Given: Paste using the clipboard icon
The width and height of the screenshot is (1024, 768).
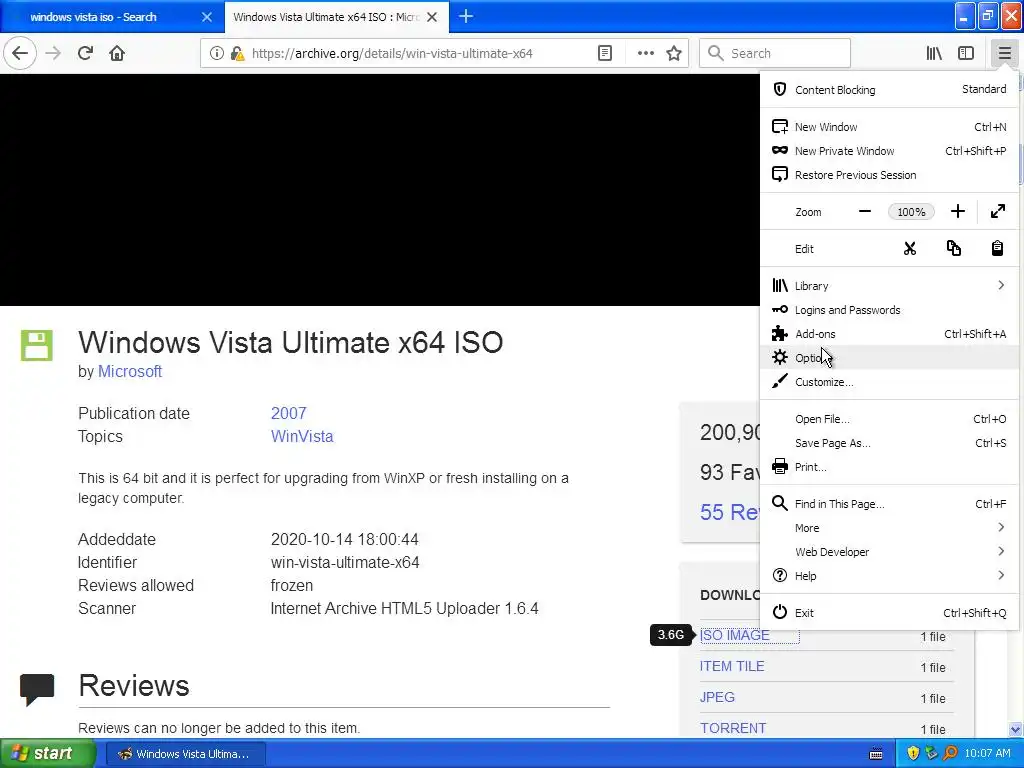Looking at the screenshot, I should tap(997, 248).
